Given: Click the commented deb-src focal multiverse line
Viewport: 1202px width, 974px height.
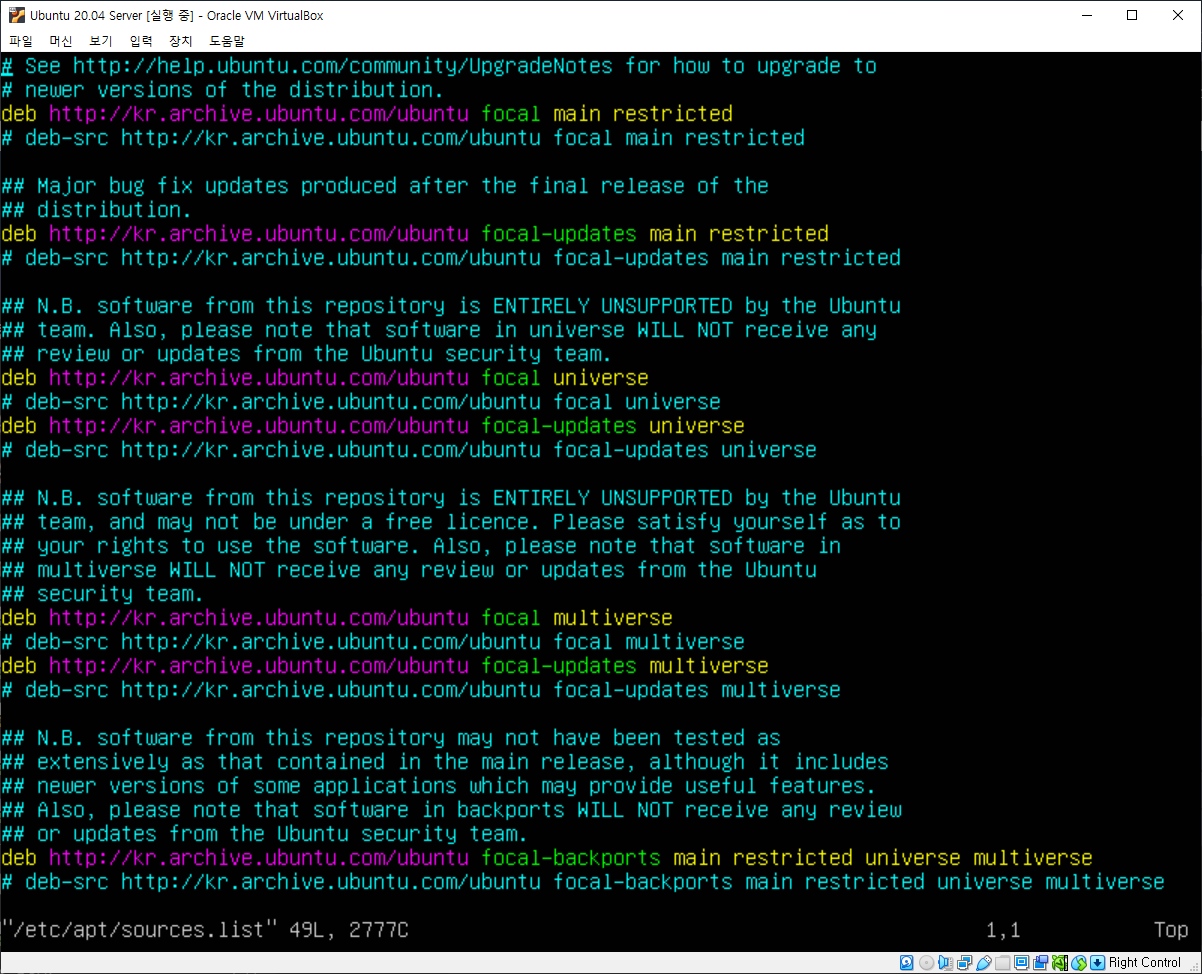Looking at the screenshot, I should click(373, 642).
